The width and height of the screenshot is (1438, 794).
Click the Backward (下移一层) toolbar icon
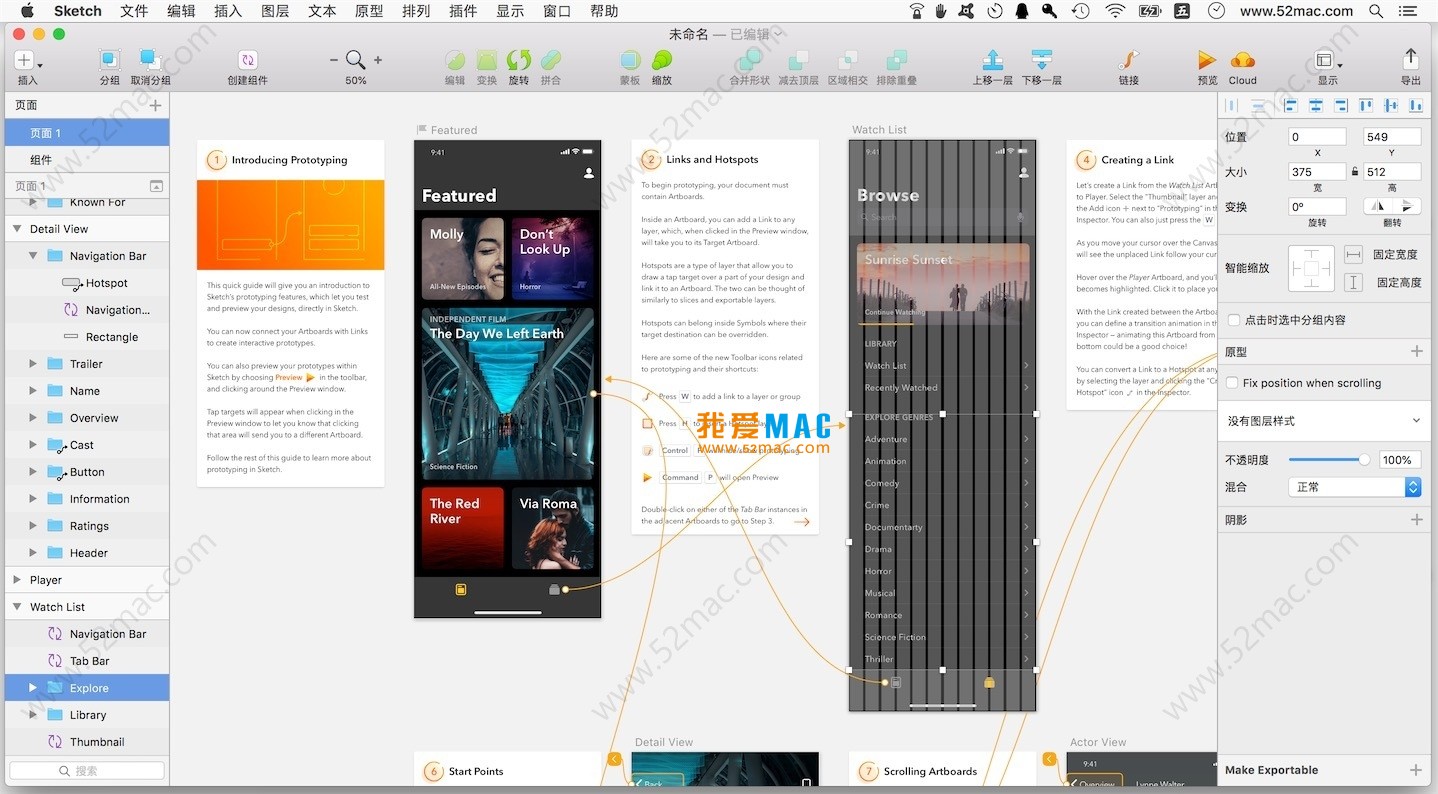(1041, 61)
